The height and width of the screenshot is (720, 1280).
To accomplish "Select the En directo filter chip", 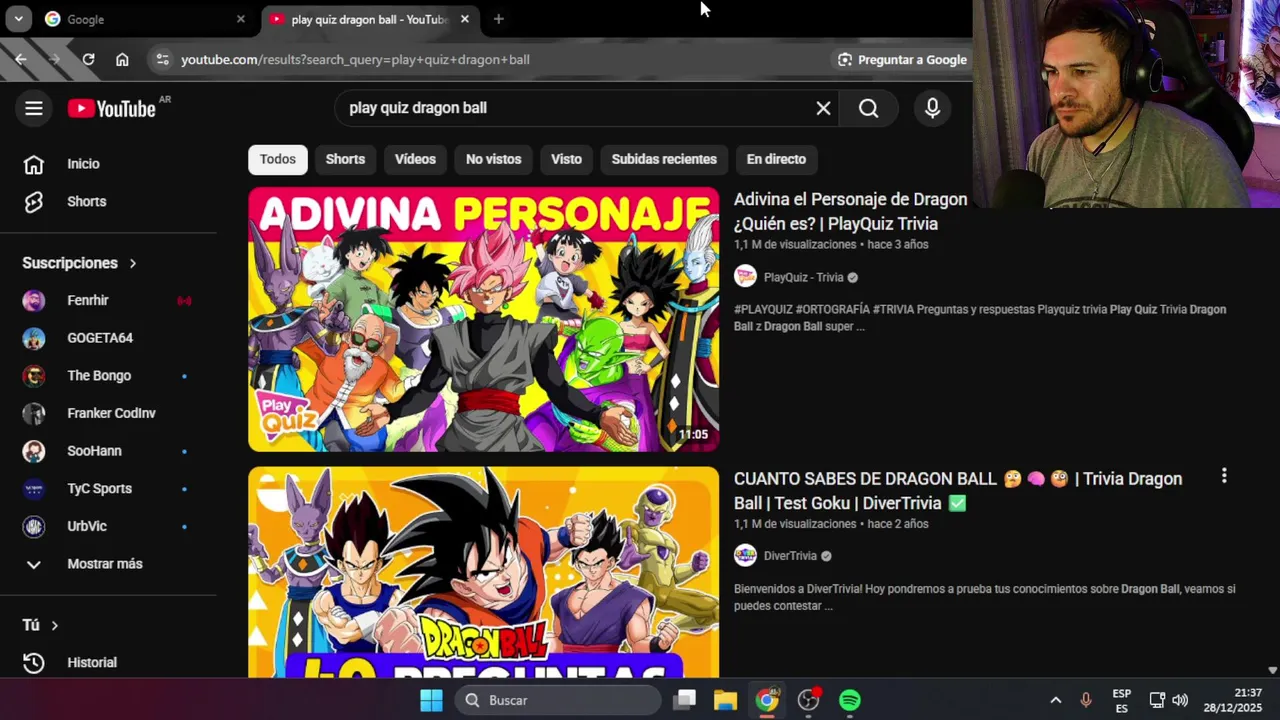I will click(776, 159).
